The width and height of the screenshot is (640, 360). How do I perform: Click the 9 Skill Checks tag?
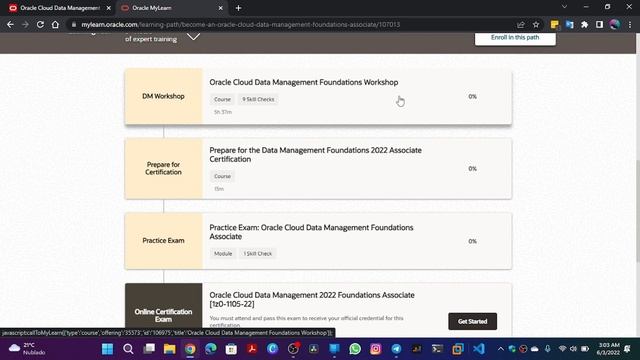258,99
